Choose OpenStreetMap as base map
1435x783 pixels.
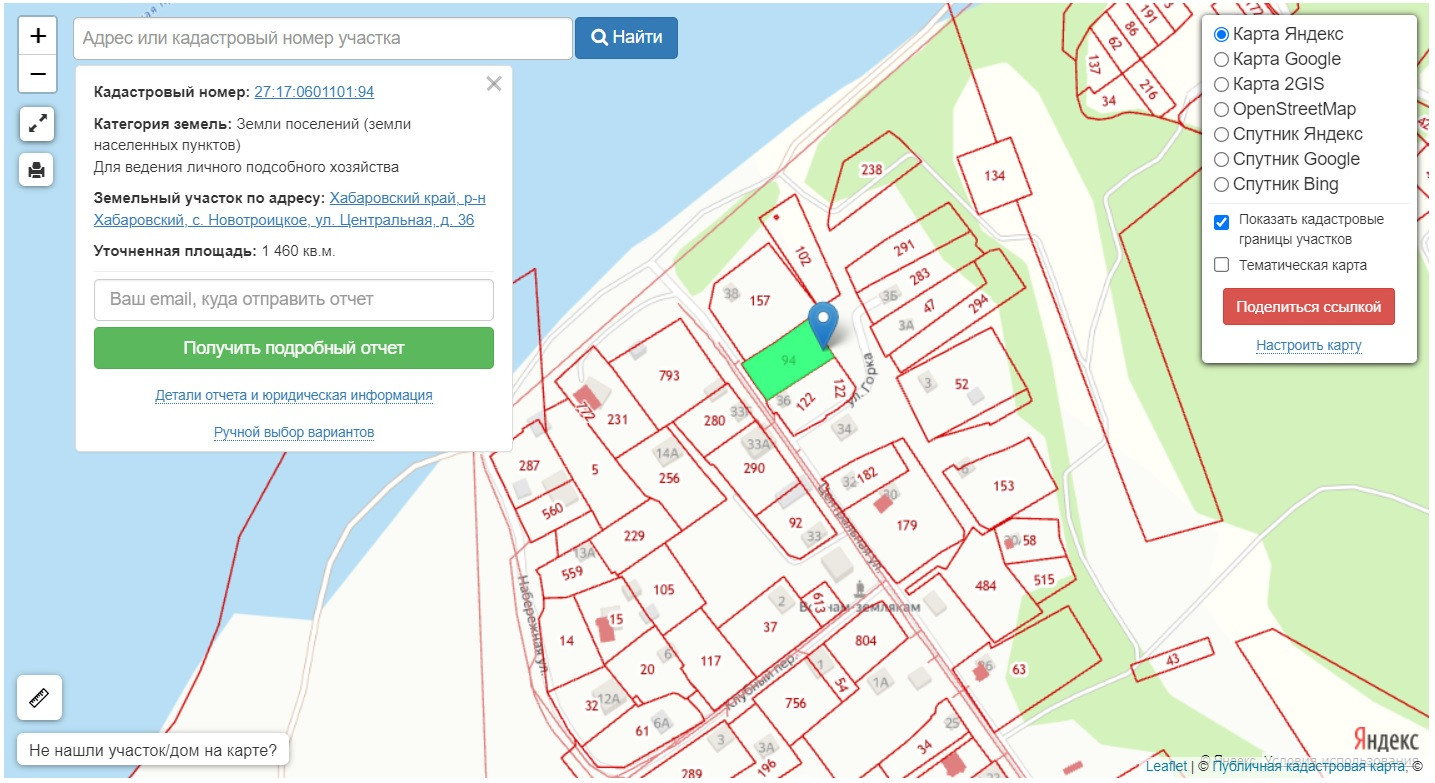click(1221, 109)
